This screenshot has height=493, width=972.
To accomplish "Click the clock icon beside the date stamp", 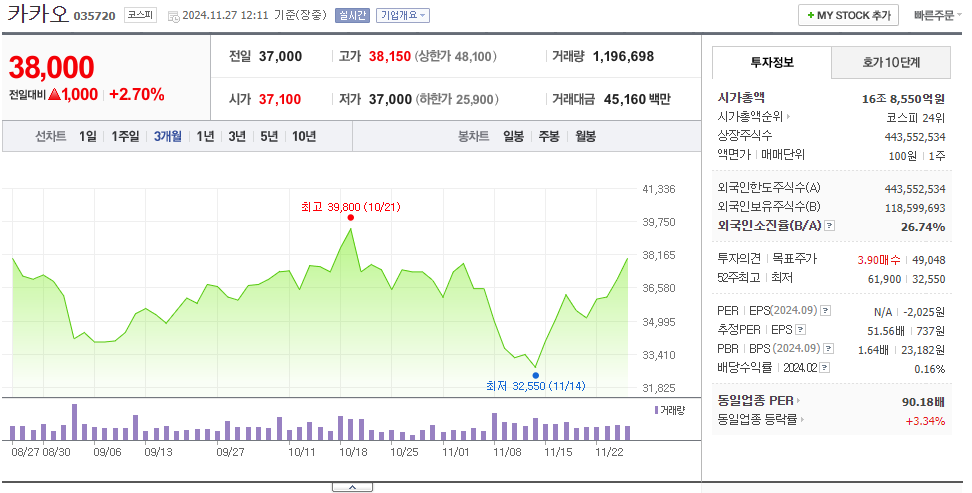I will click(174, 16).
